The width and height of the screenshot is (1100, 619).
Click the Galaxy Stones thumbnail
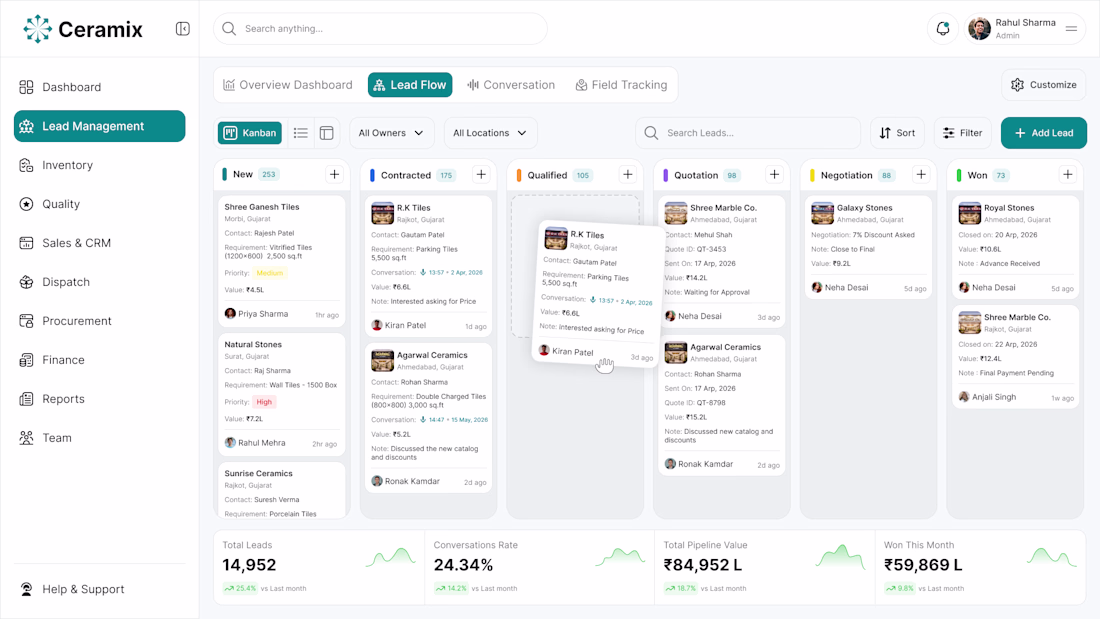(822, 213)
